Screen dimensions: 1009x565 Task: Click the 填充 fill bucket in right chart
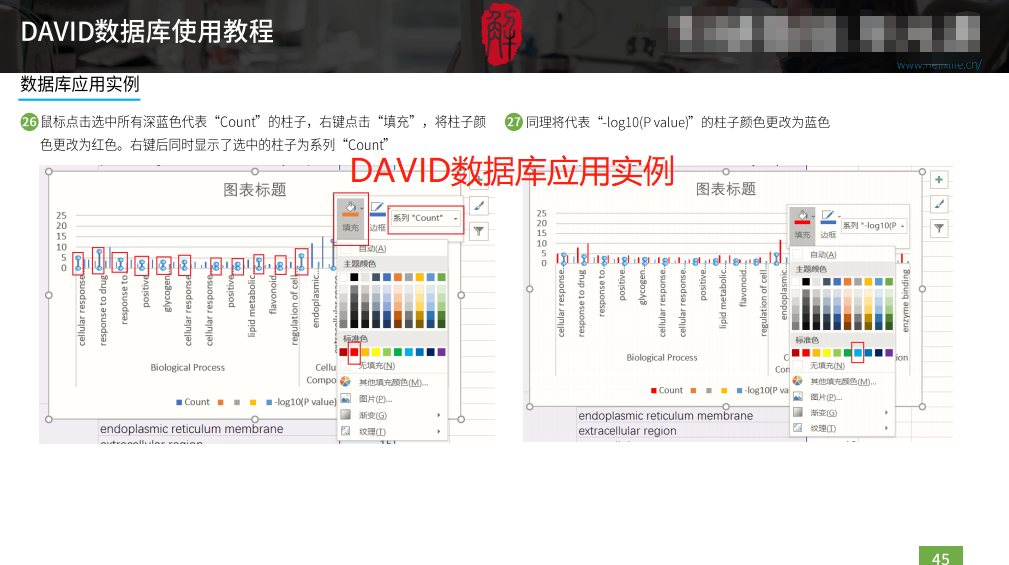(x=802, y=217)
